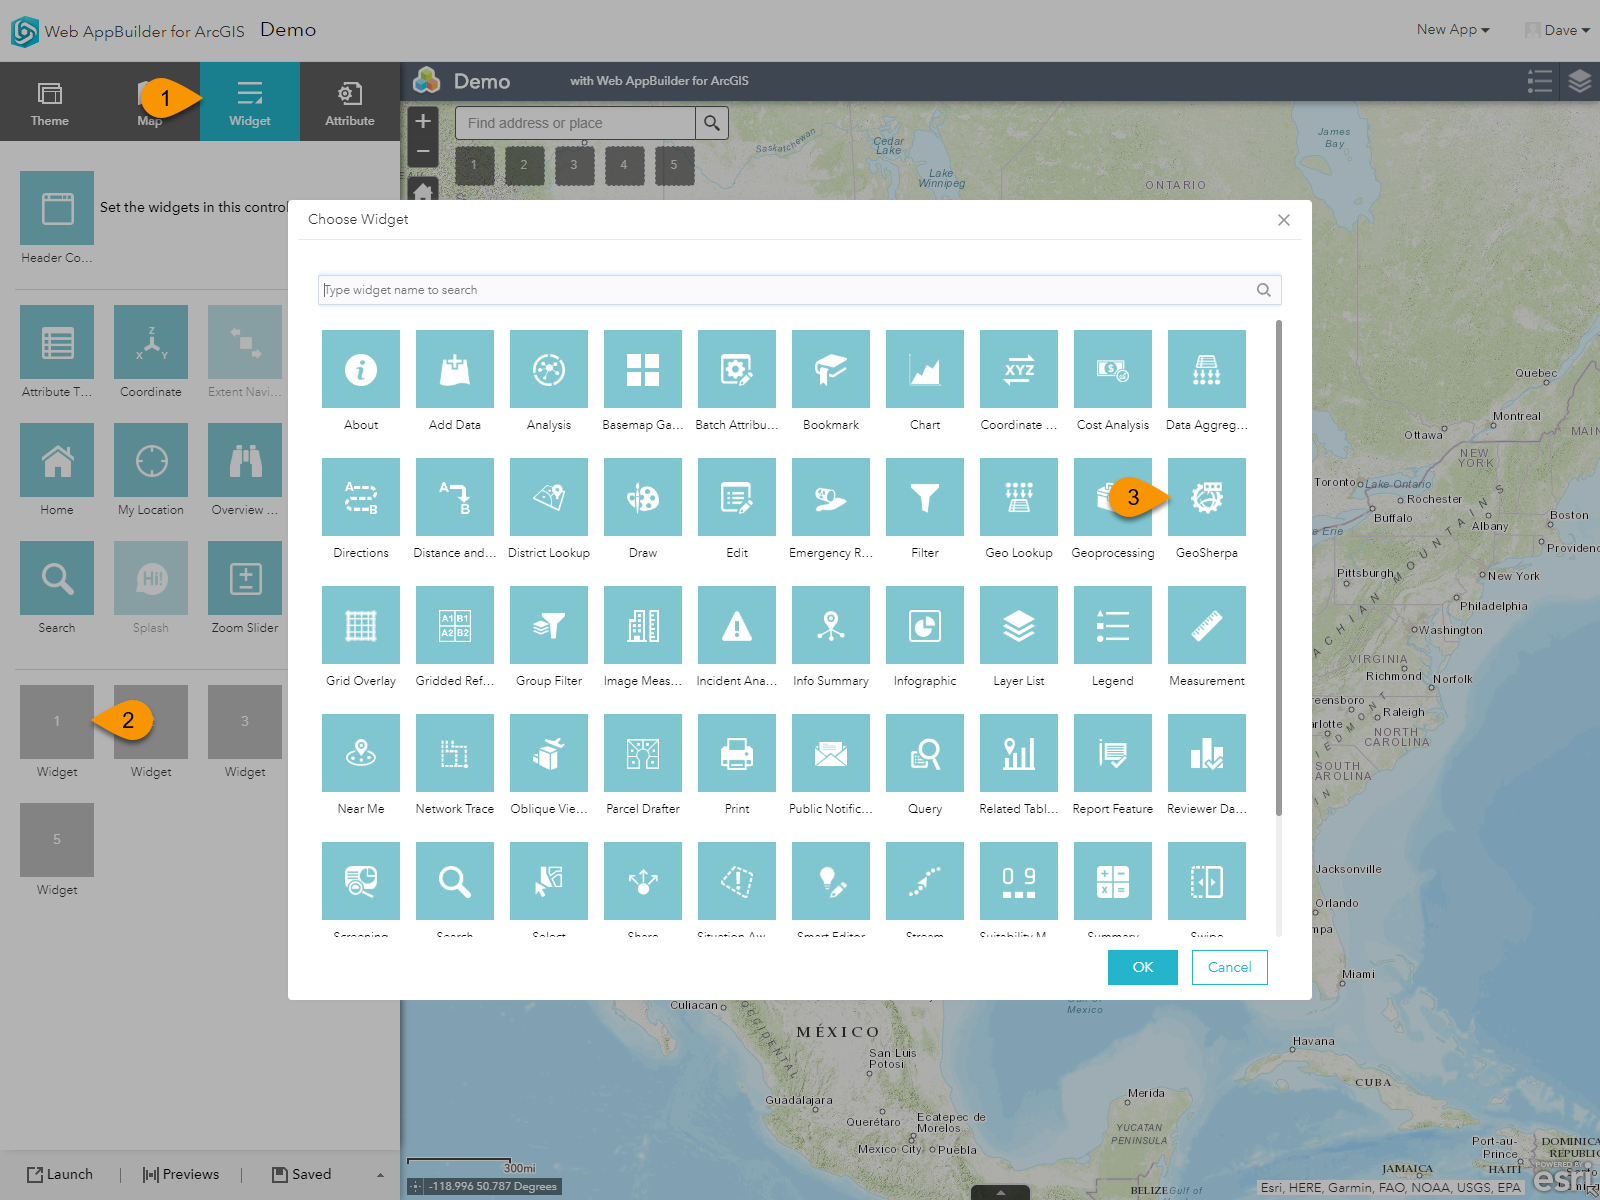Pick the Info Summary widget
This screenshot has height=1200, width=1600.
[831, 625]
